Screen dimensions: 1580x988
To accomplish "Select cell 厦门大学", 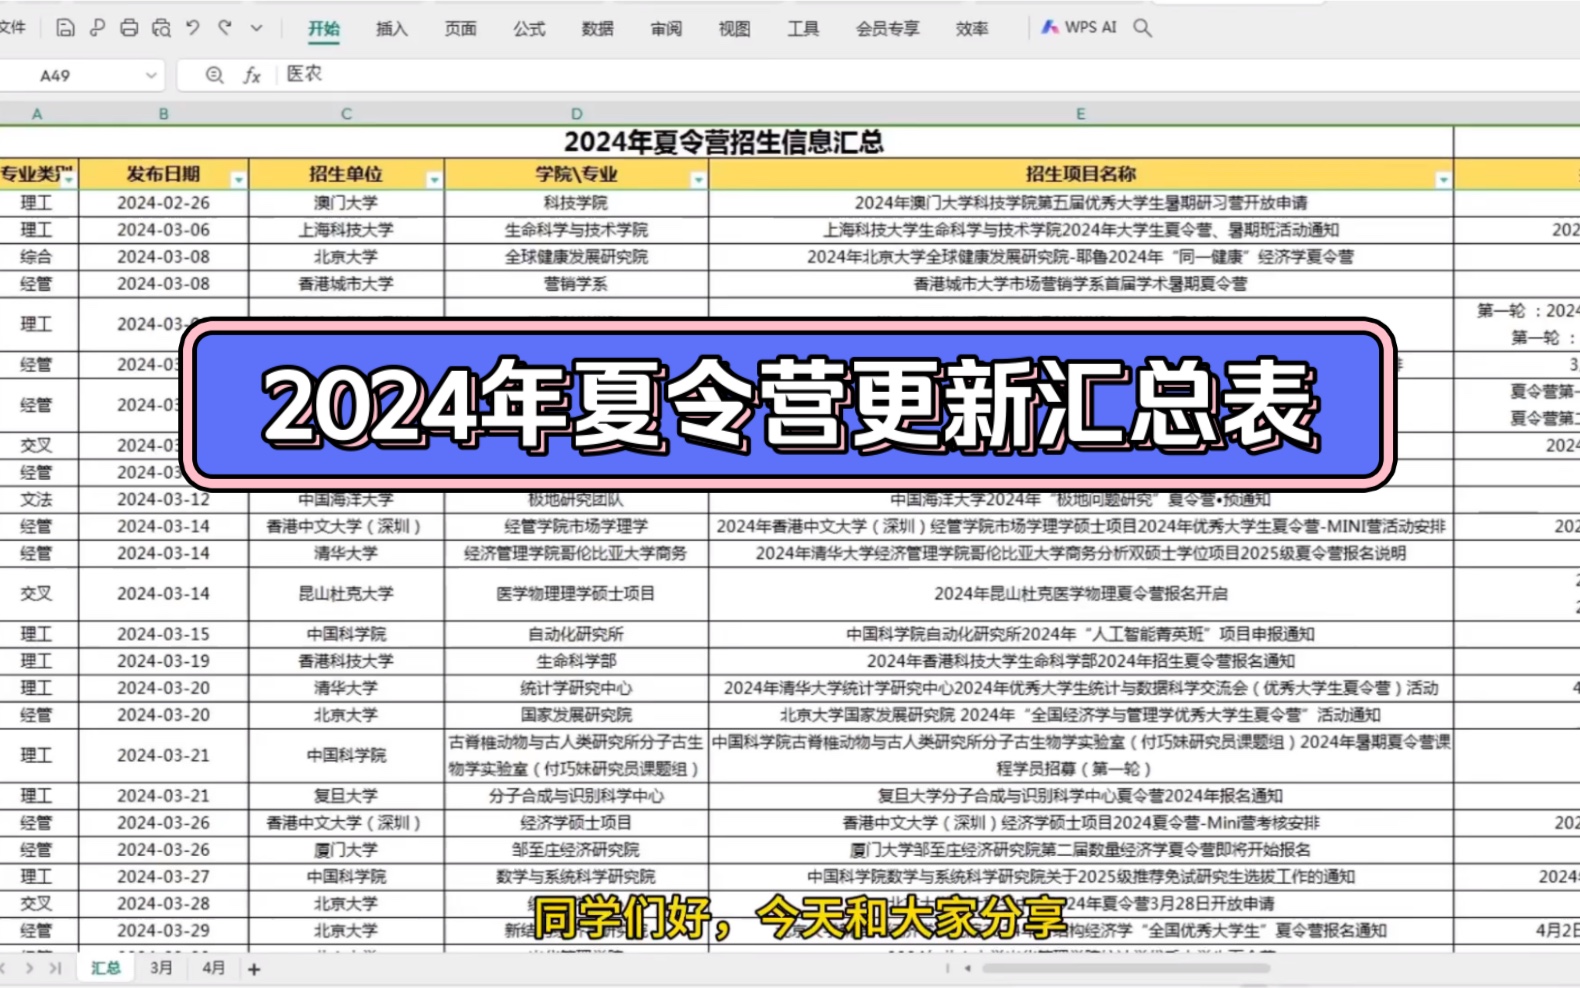I will tap(346, 850).
